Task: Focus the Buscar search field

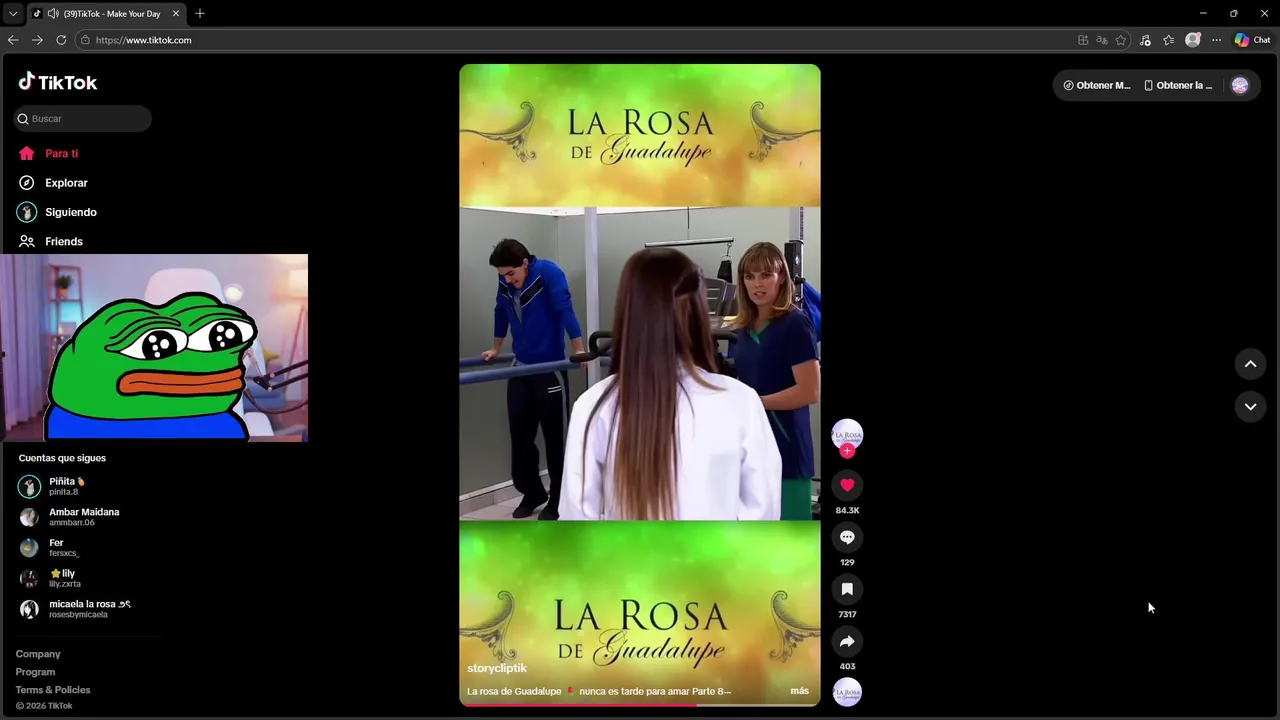Action: [83, 118]
